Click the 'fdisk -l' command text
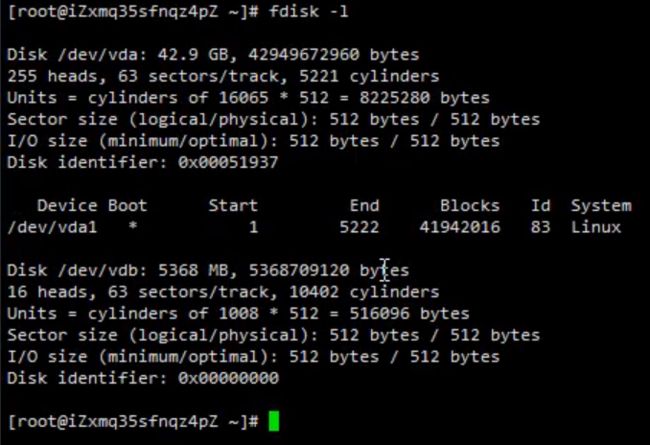650x445 pixels. point(308,12)
